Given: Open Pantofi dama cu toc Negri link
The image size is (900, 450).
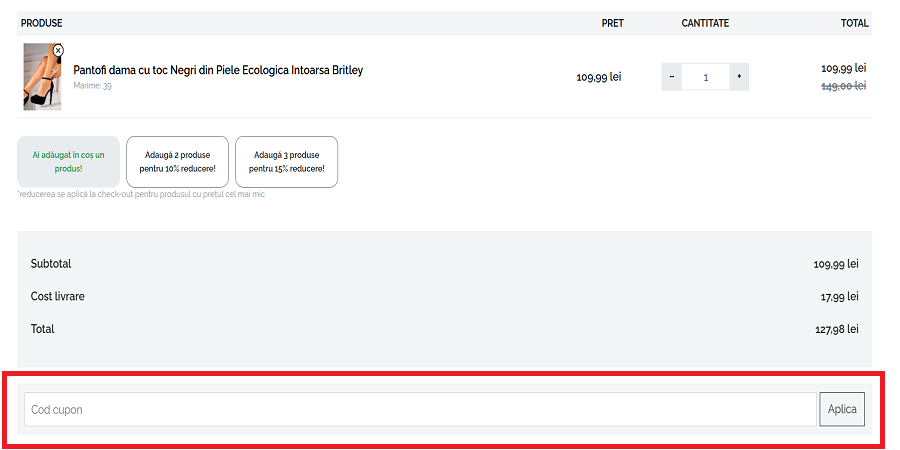Looking at the screenshot, I should tap(218, 71).
